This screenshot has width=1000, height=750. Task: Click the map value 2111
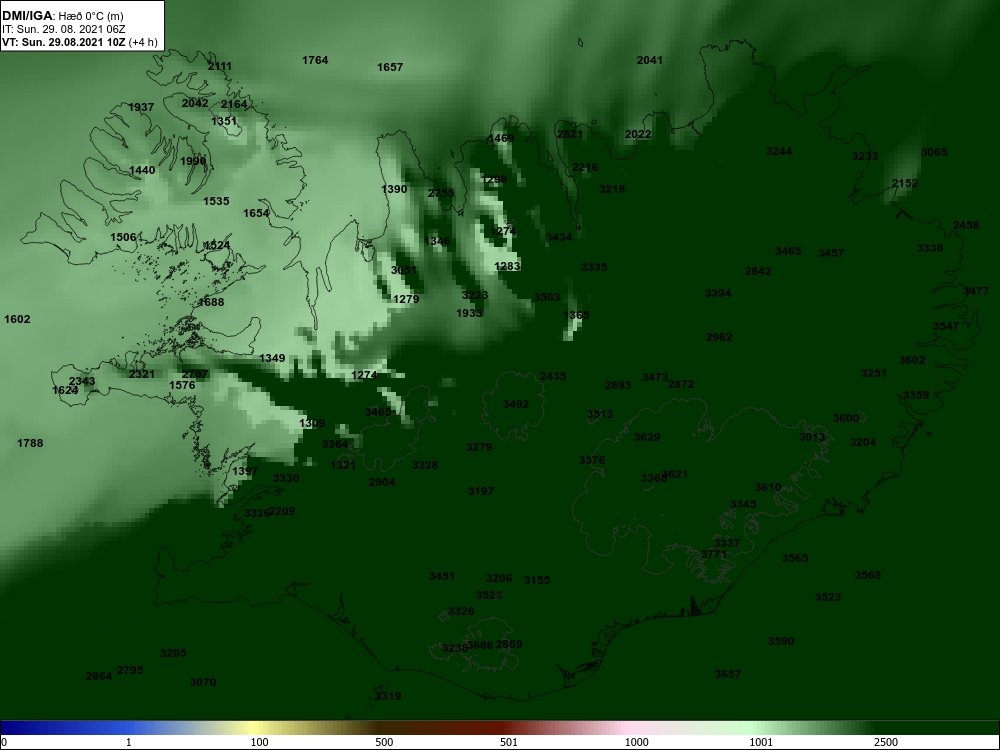(220, 66)
